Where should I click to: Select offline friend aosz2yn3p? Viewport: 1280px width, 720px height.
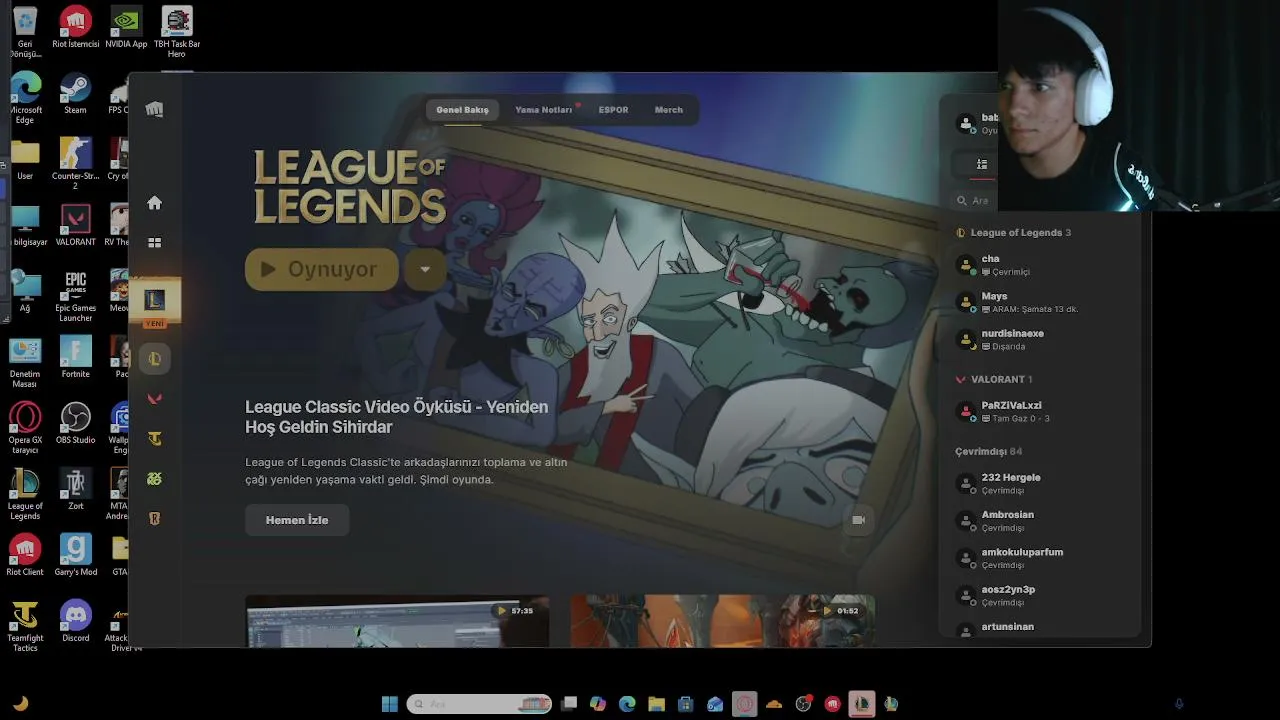click(1040, 596)
